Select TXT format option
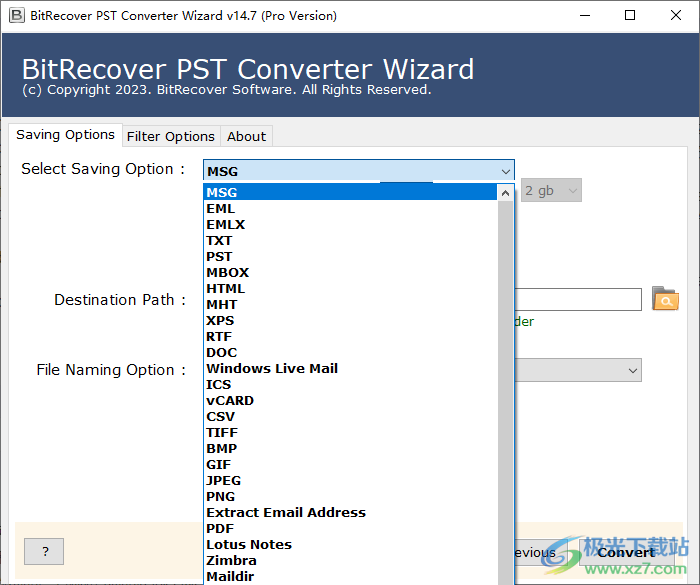Screen dimensions: 700x585 351,241
